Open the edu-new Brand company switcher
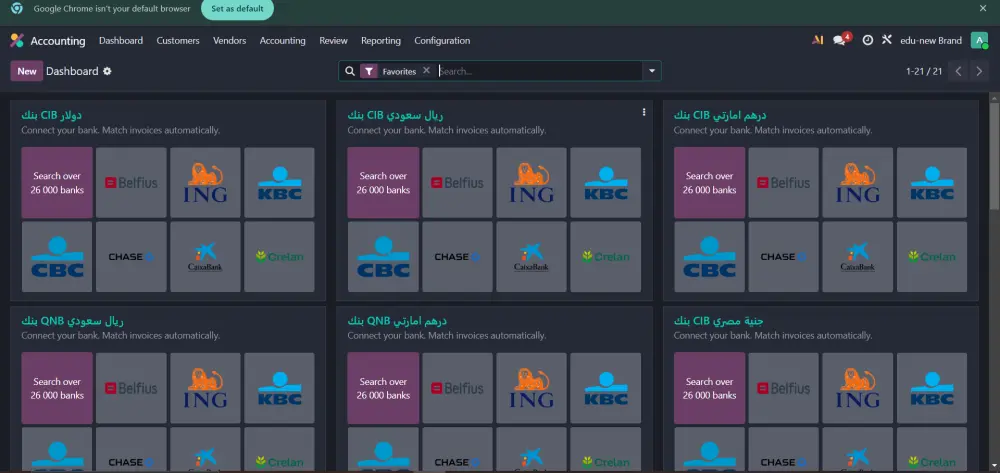The image size is (1000, 473). pyautogui.click(x=930, y=40)
